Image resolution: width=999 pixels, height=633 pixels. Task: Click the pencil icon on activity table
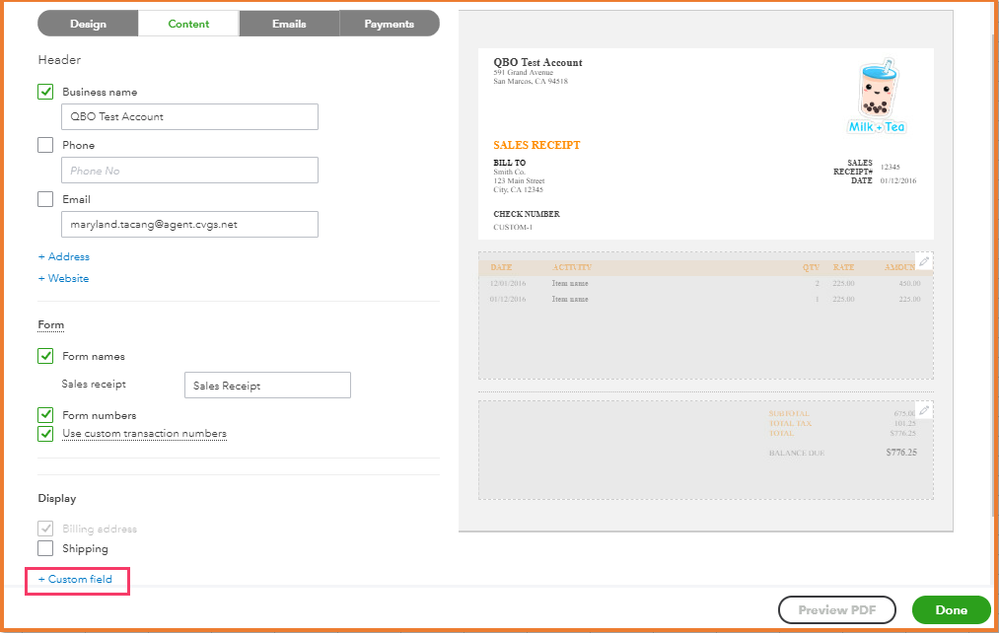coord(924,262)
